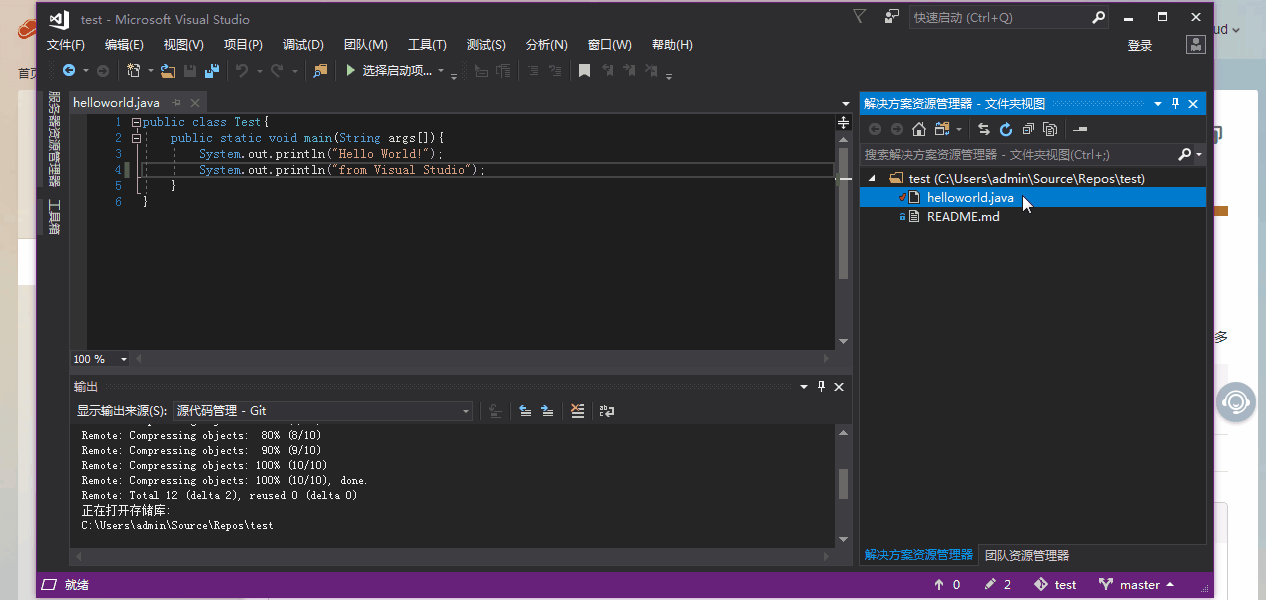Click the Preview Selected Items icon
This screenshot has width=1266, height=600.
click(x=1080, y=129)
